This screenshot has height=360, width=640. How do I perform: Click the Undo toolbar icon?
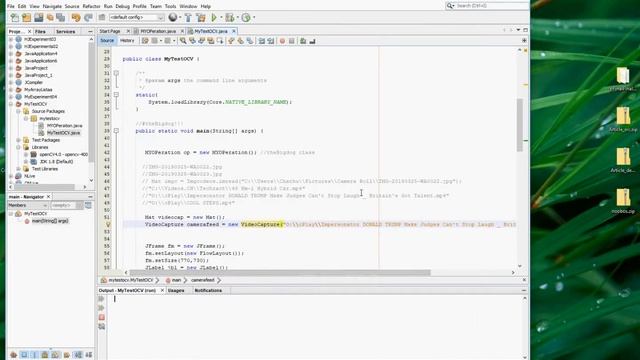(x=76, y=18)
